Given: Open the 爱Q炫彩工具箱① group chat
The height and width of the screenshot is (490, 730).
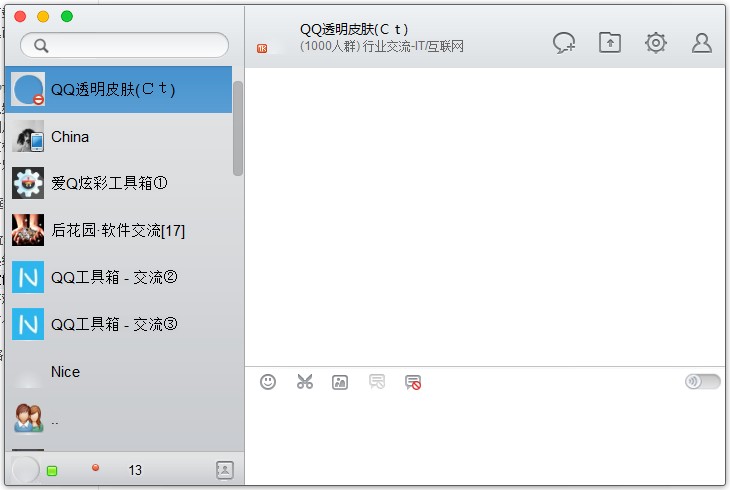Looking at the screenshot, I should (118, 184).
